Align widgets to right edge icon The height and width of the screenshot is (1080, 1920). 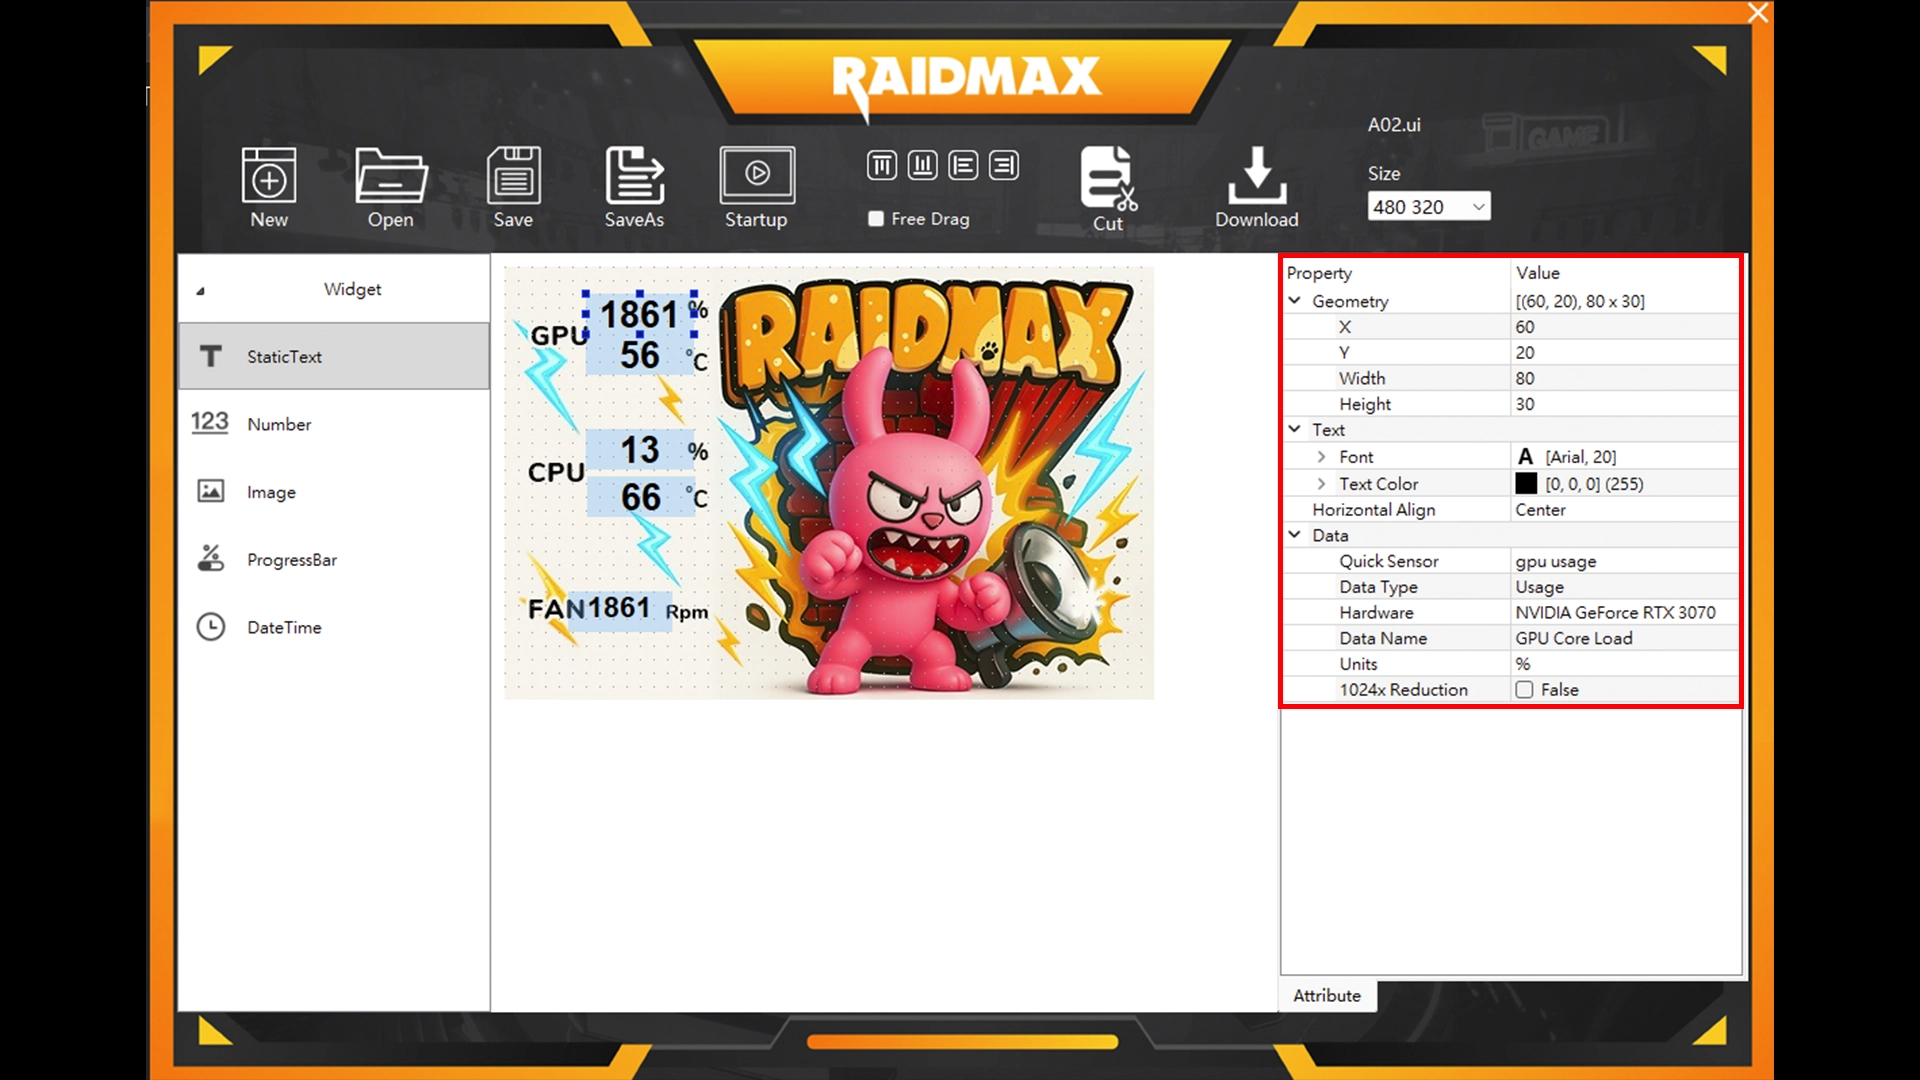pyautogui.click(x=1003, y=165)
